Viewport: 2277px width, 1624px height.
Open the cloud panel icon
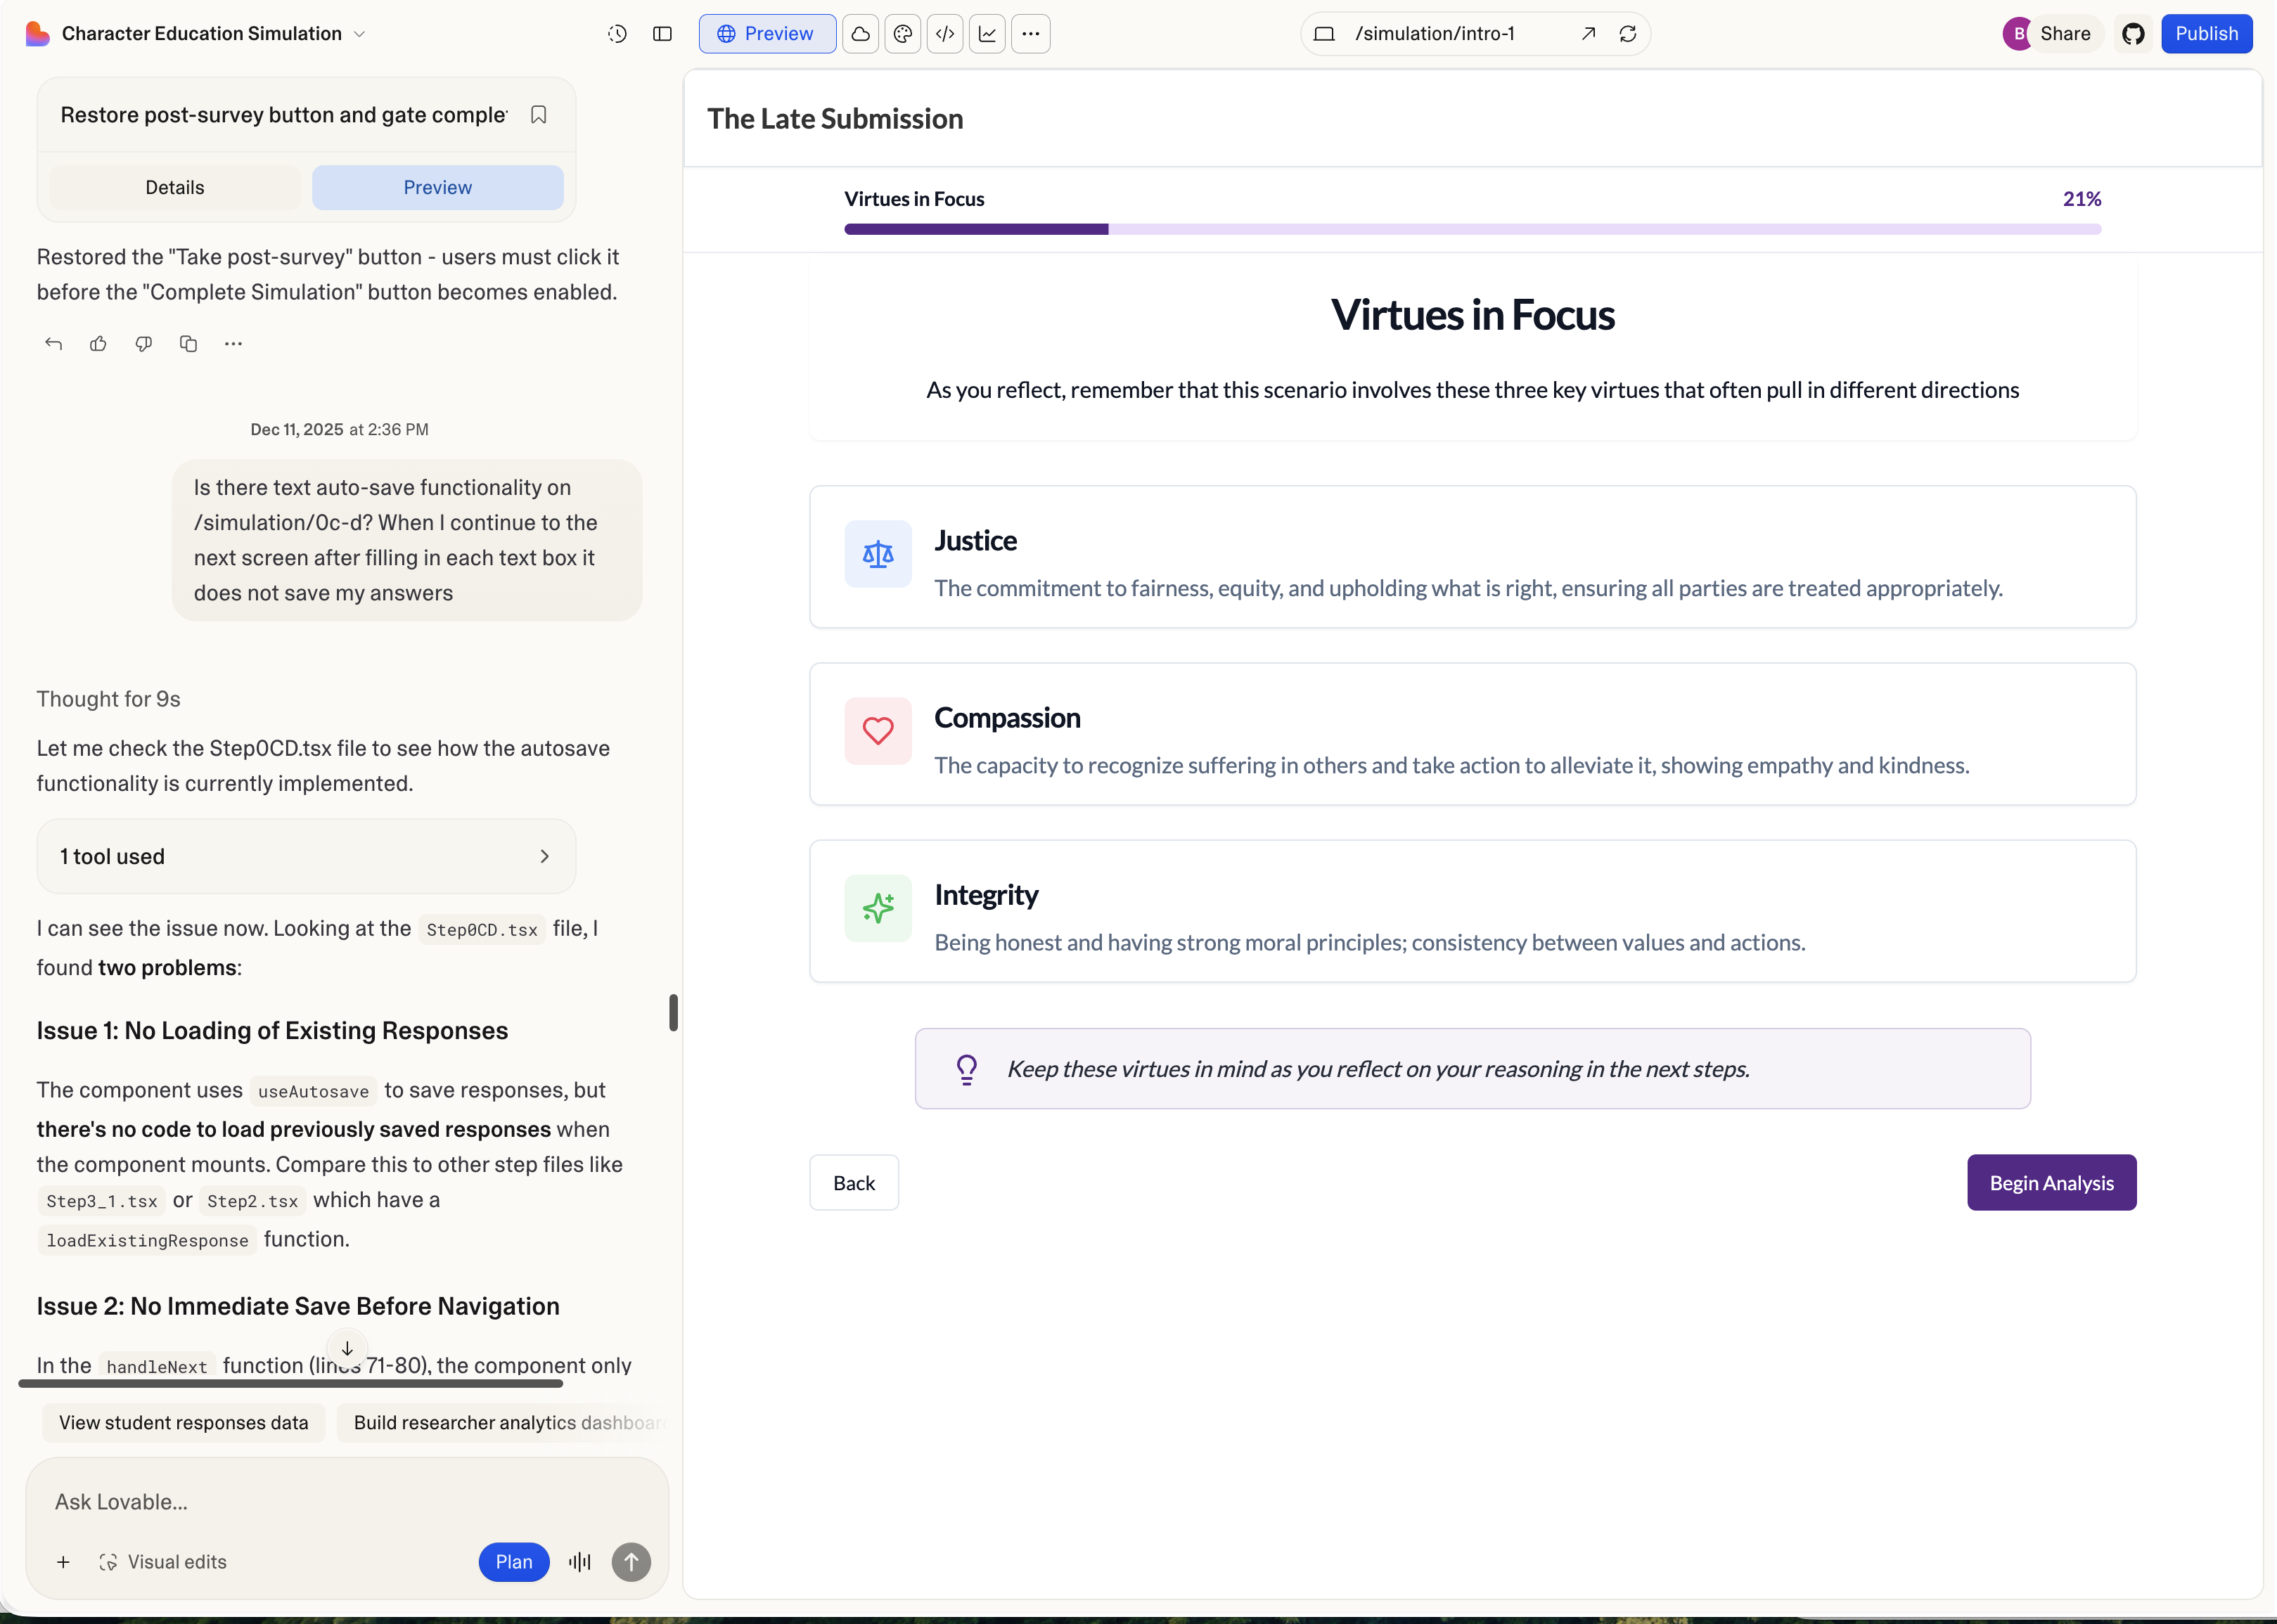pyautogui.click(x=860, y=34)
